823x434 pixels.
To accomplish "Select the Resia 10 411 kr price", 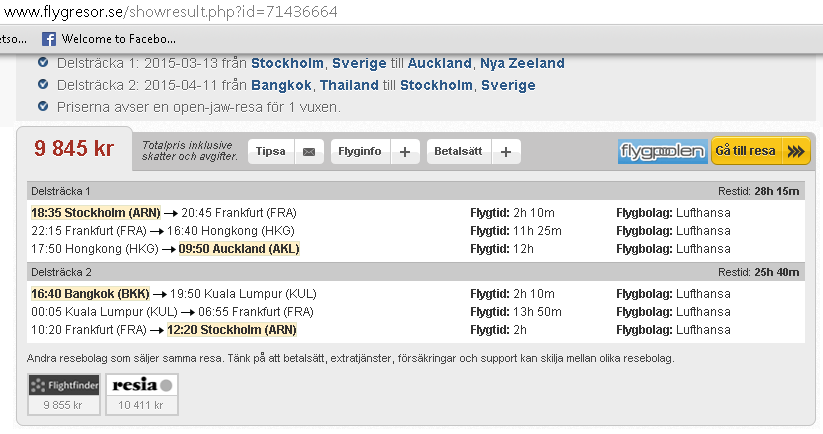I will [142, 405].
